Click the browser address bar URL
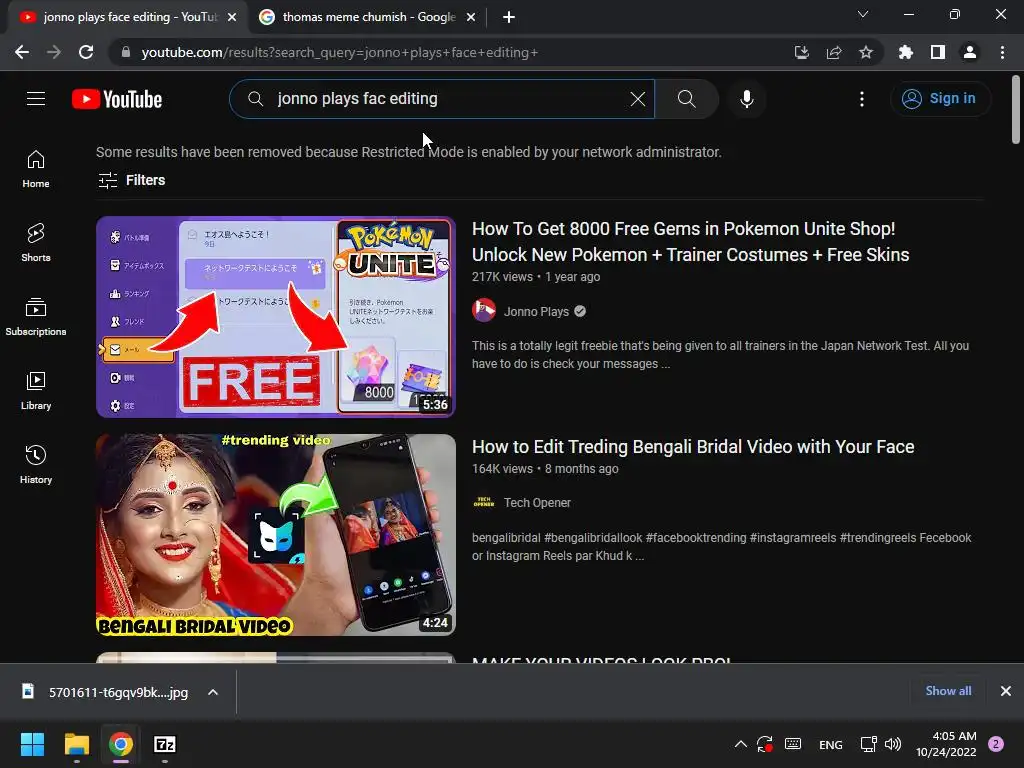This screenshot has height=768, width=1024. tap(340, 52)
